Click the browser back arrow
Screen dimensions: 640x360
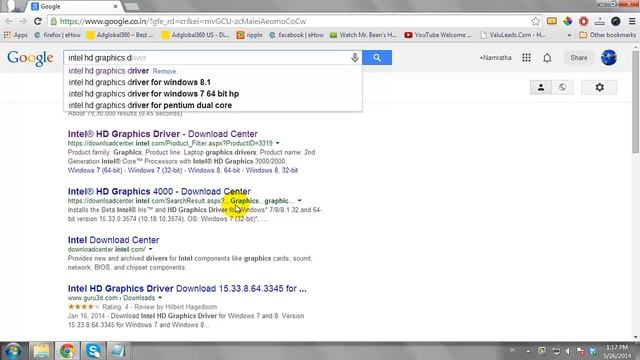pos(9,21)
